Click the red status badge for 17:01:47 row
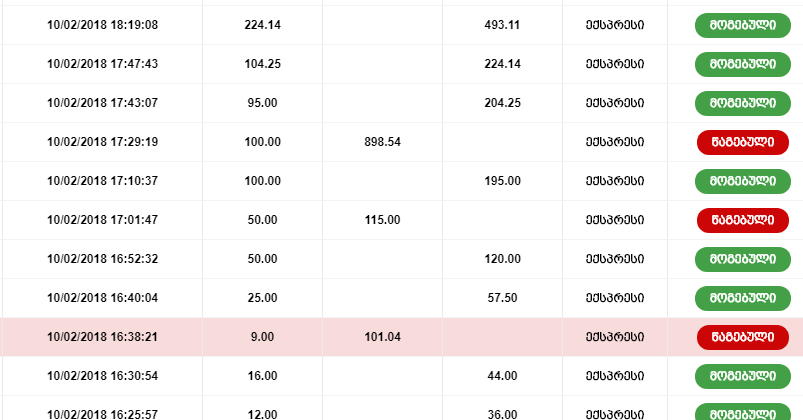The height and width of the screenshot is (420, 803). [743, 220]
